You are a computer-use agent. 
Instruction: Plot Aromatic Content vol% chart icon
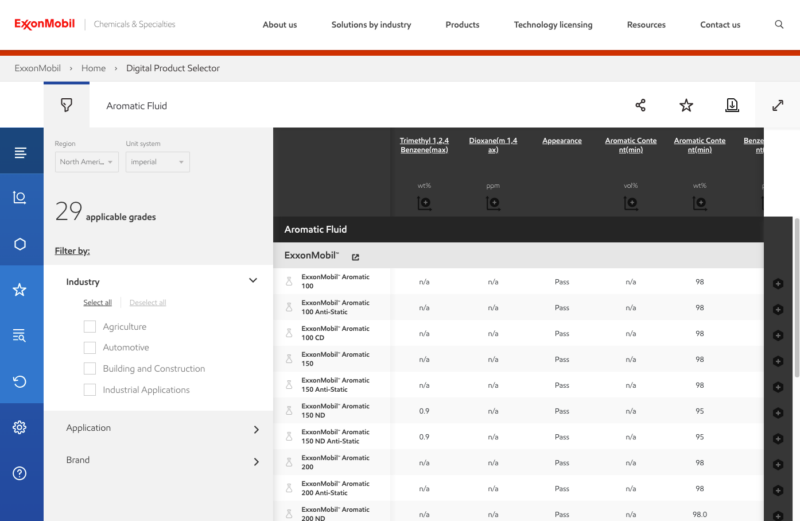click(x=631, y=203)
